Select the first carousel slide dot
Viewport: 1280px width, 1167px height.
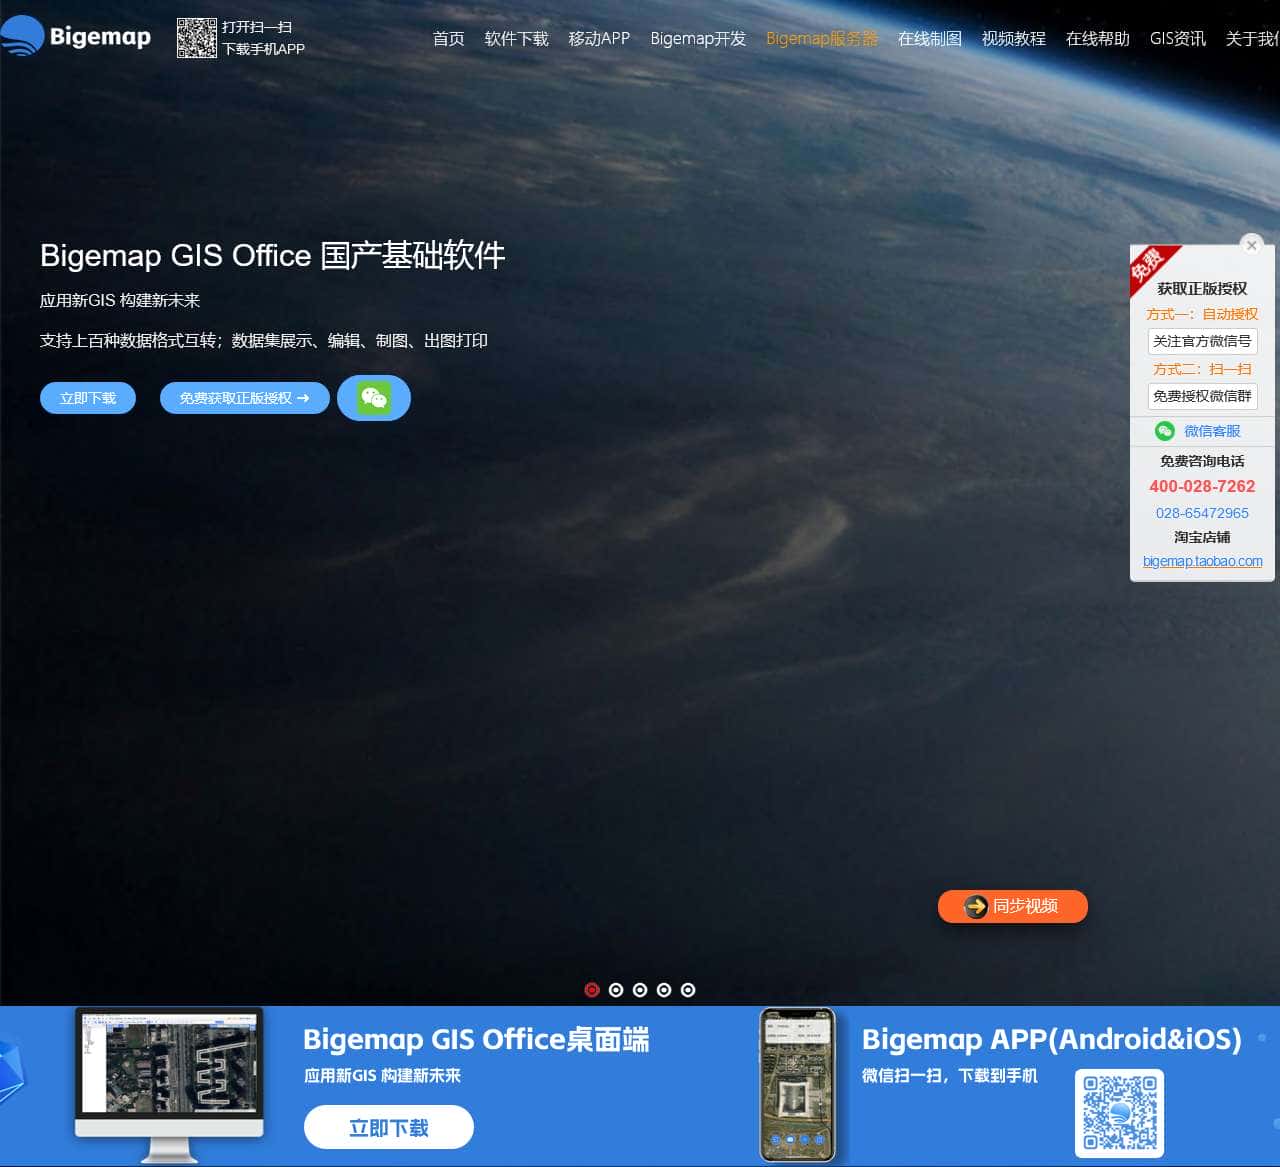click(592, 990)
